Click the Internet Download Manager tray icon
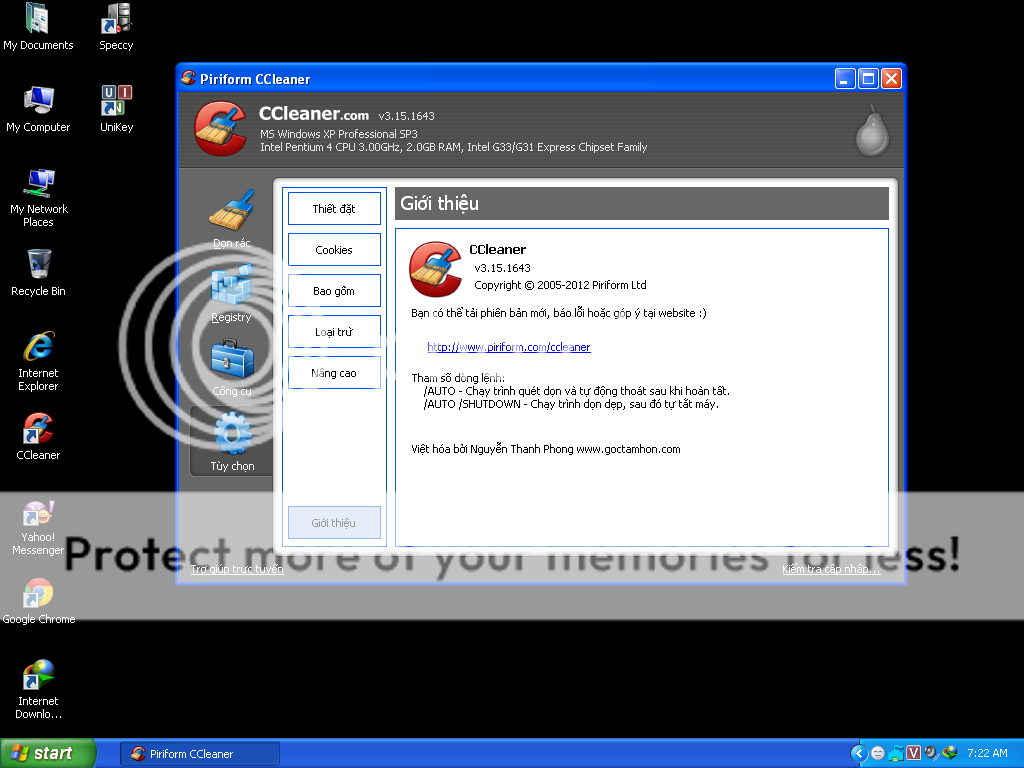The width and height of the screenshot is (1024, 768). 950,753
